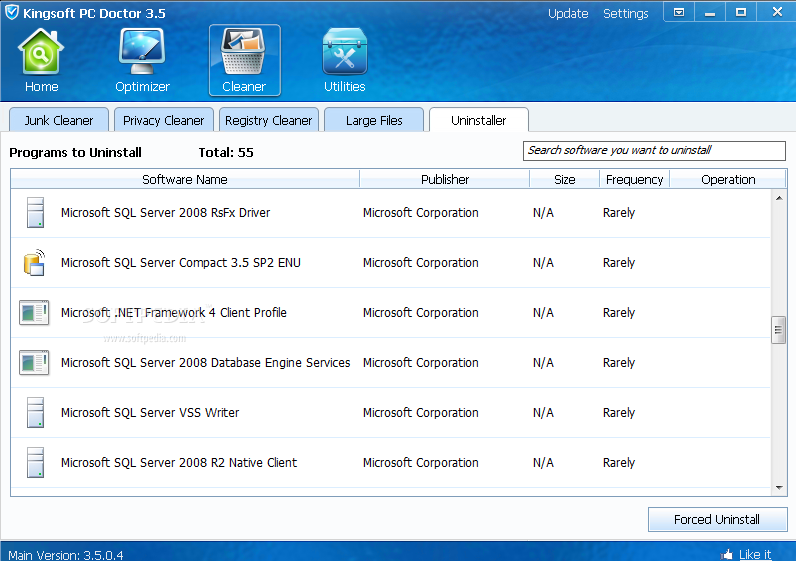The image size is (796, 561).
Task: Click the Like it thumbs-up icon
Action: pyautogui.click(x=727, y=554)
